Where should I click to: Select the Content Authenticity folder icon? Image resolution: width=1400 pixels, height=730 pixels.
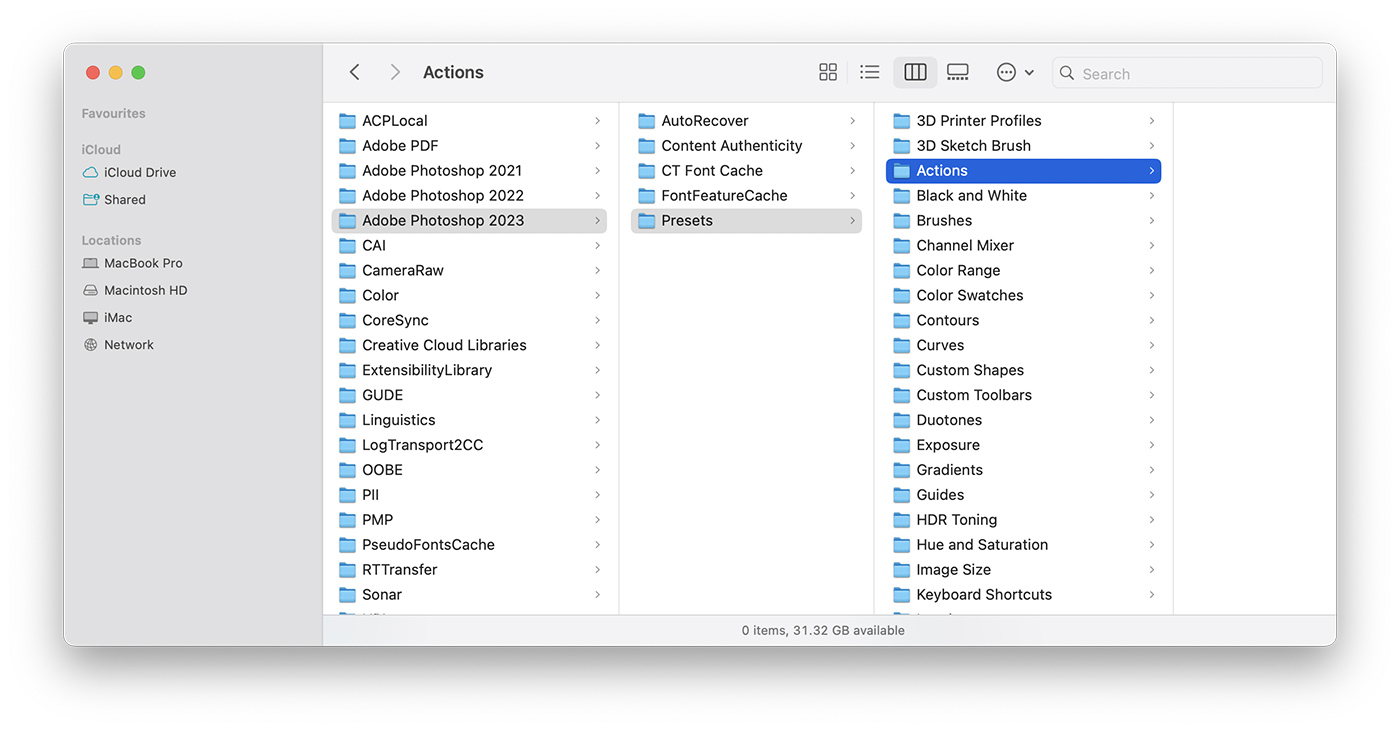pyautogui.click(x=646, y=146)
